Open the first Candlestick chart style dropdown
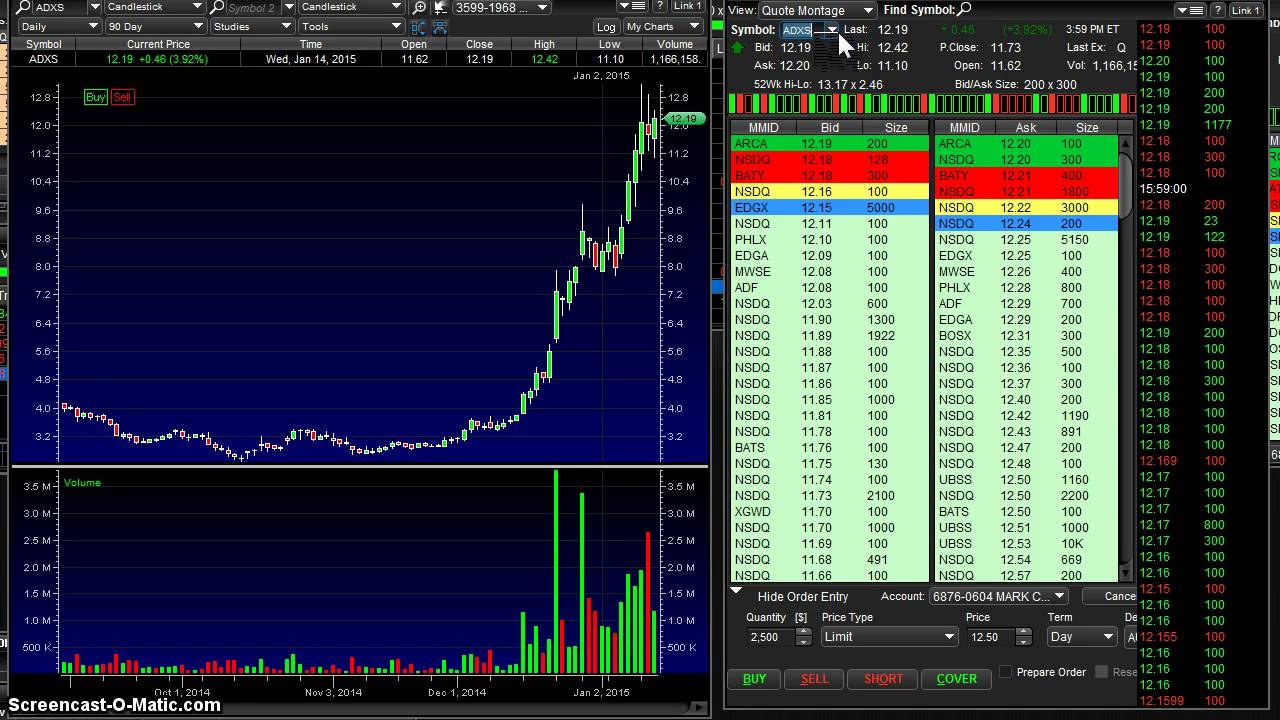Image resolution: width=1280 pixels, height=720 pixels. pyautogui.click(x=154, y=7)
